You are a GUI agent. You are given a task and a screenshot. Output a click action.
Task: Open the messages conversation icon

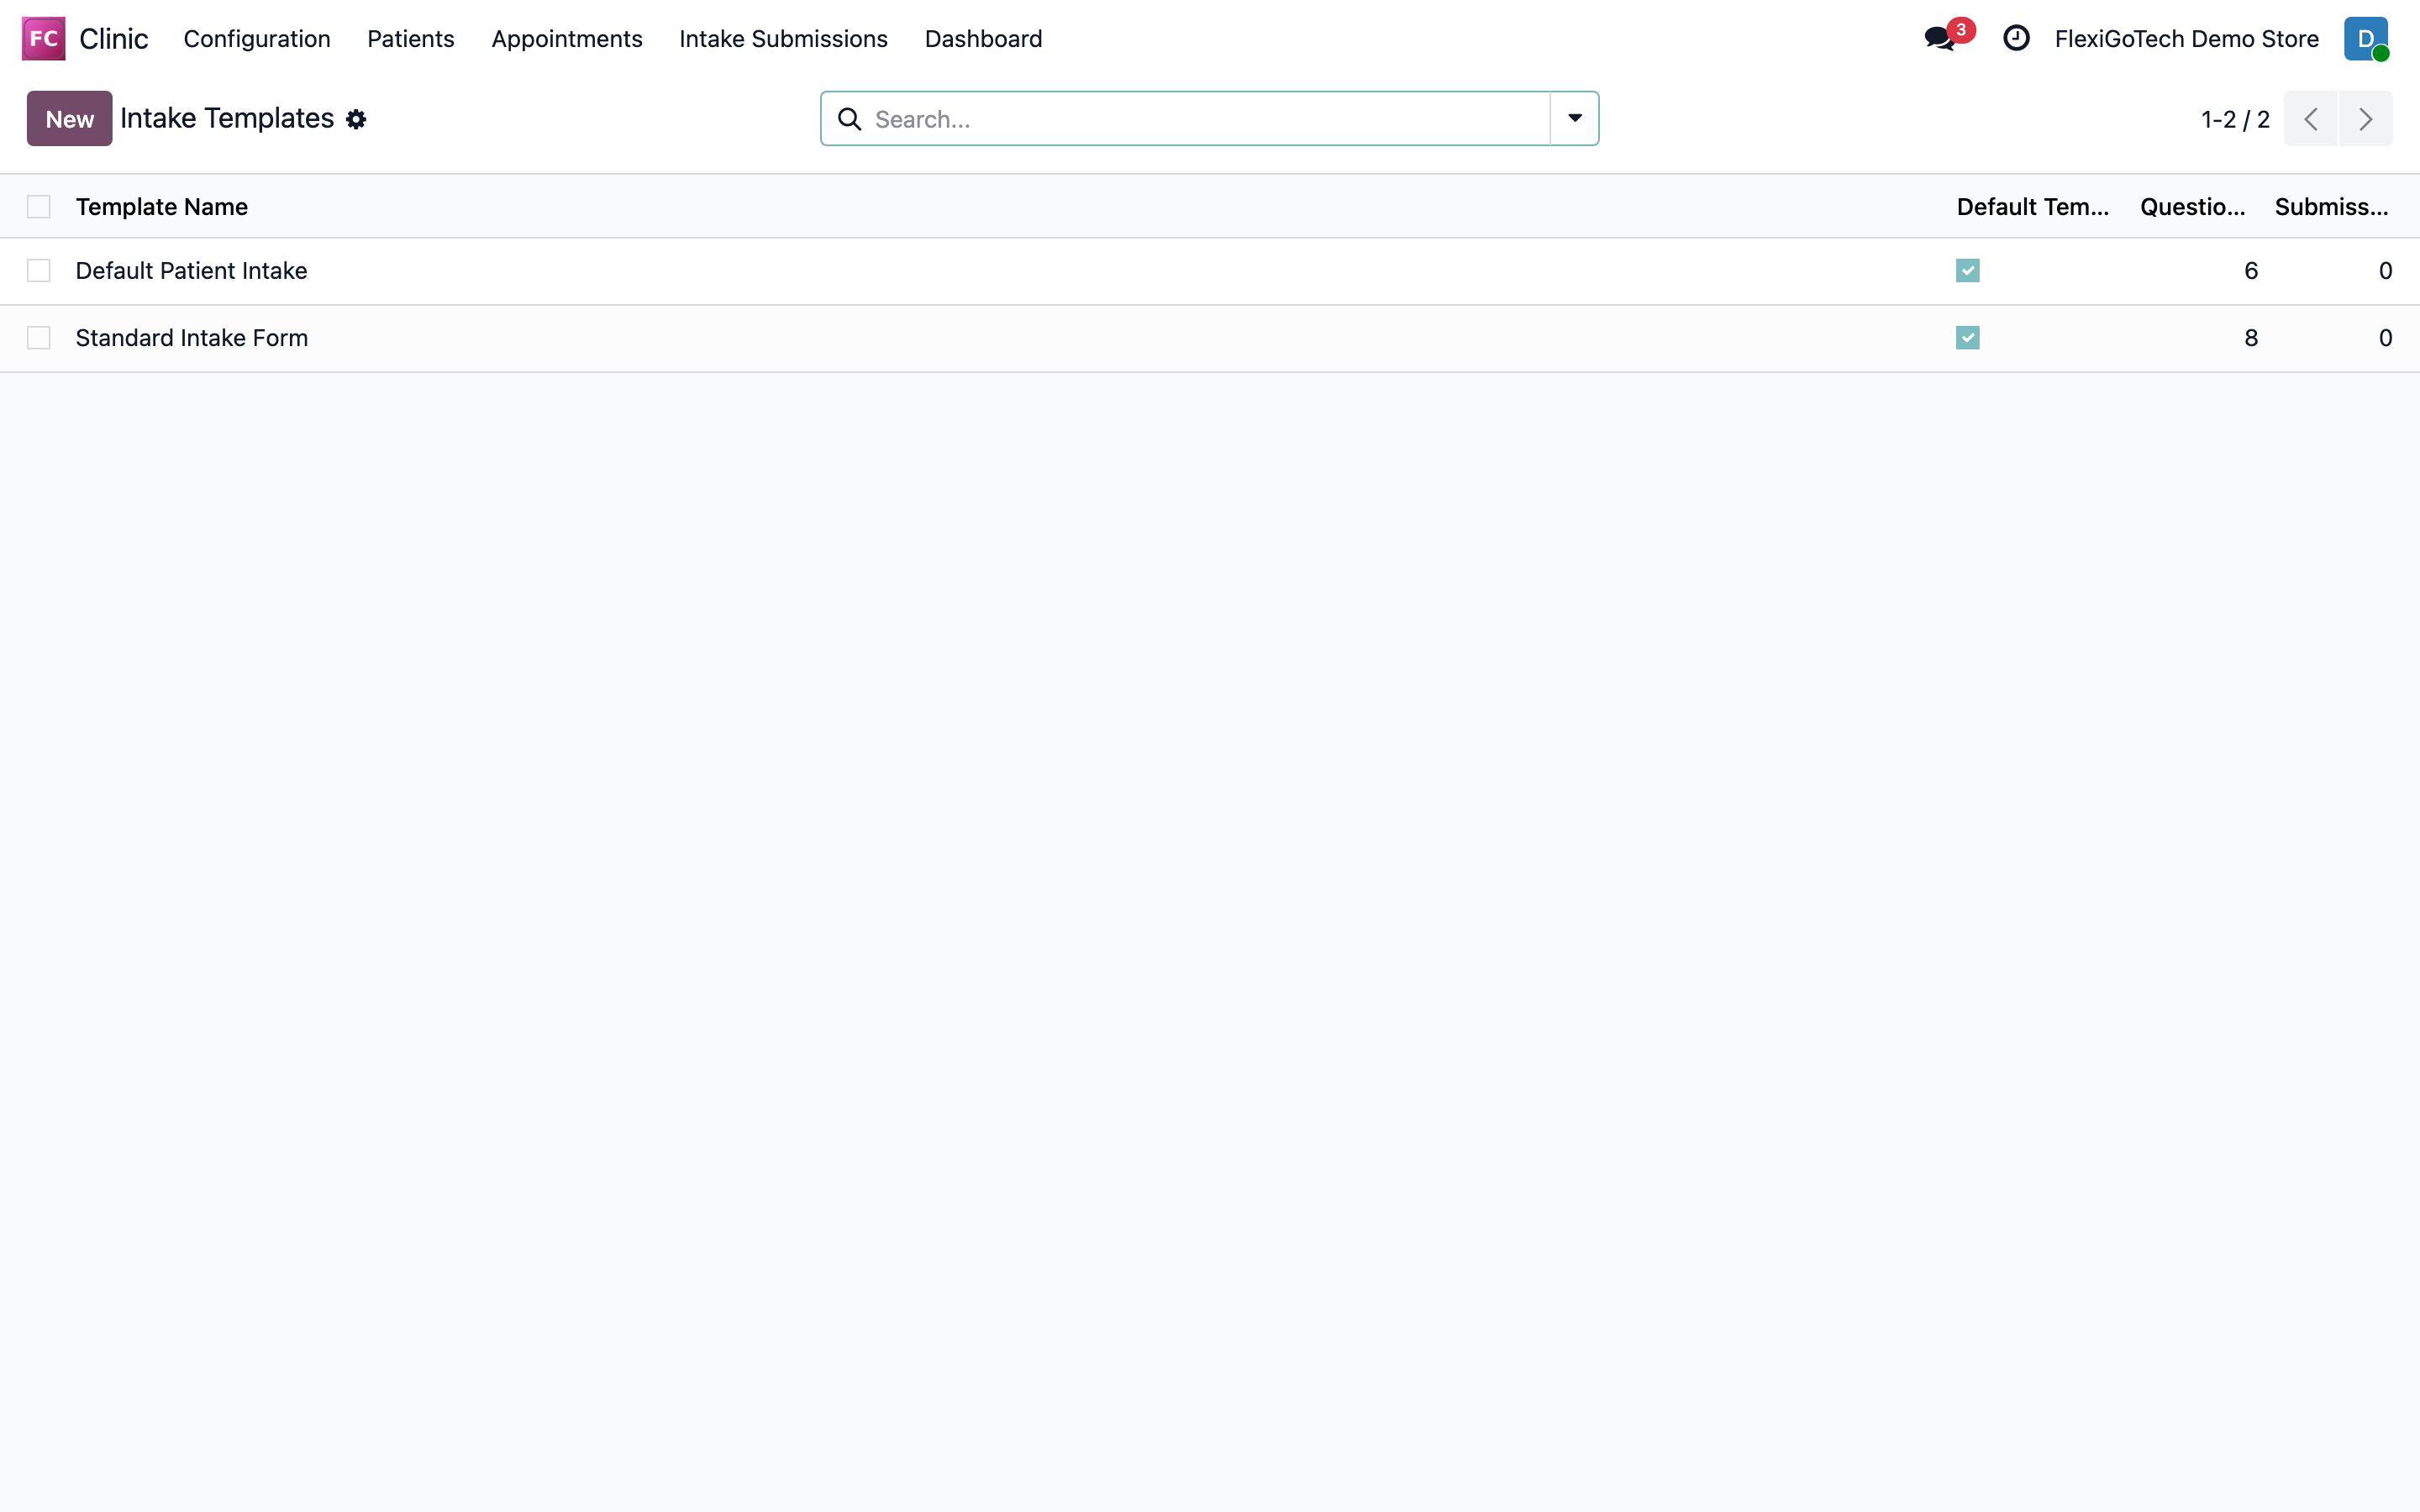tap(1940, 39)
